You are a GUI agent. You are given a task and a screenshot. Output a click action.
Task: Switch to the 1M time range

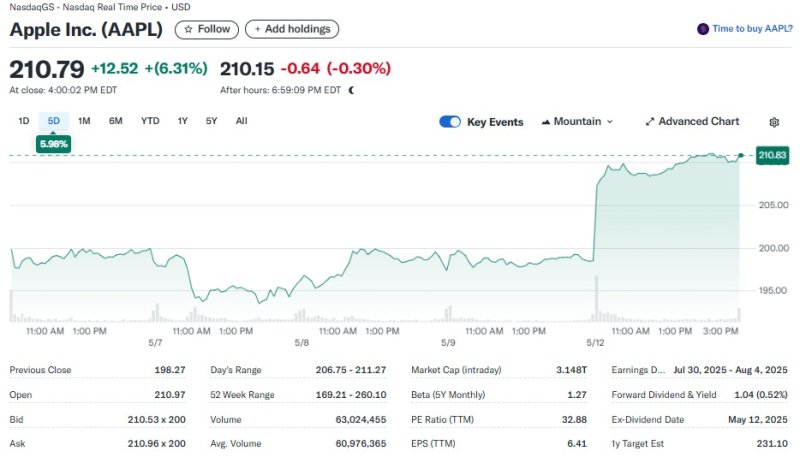[x=84, y=121]
